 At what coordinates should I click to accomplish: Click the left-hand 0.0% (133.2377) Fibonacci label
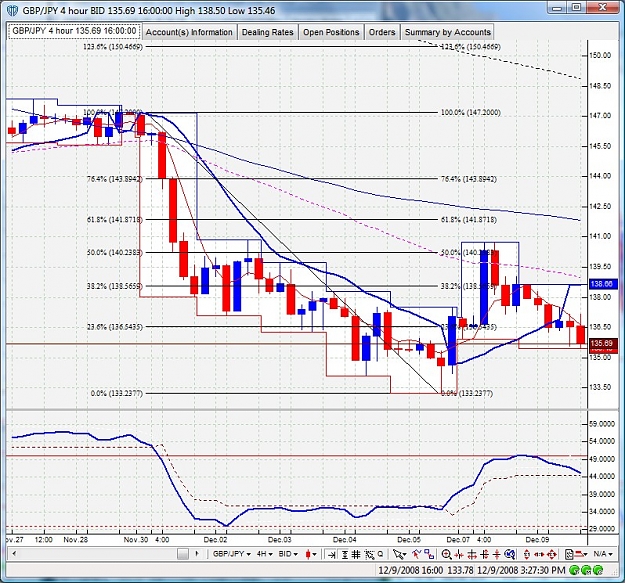(x=116, y=393)
